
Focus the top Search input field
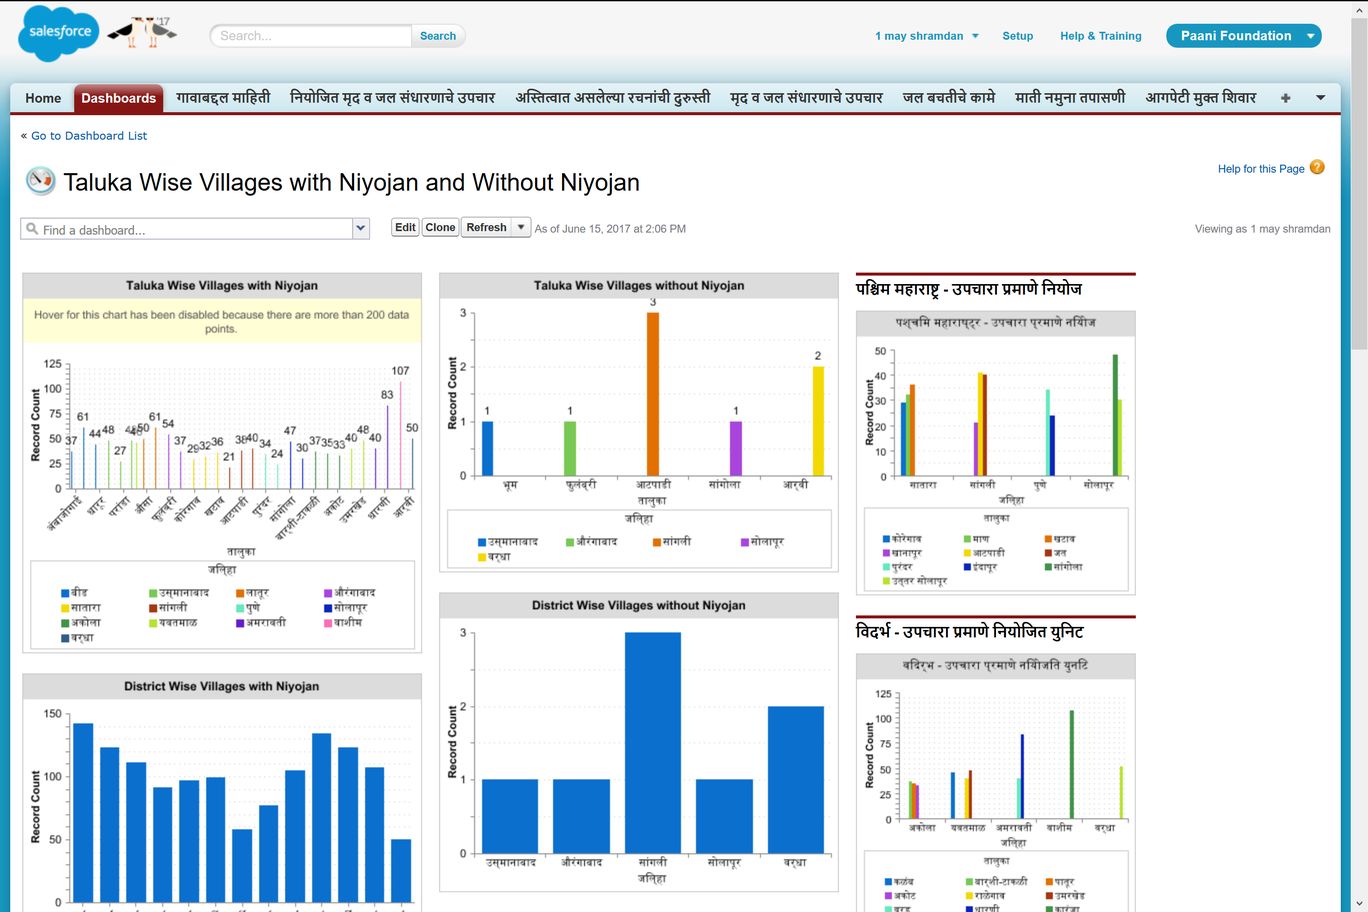pos(311,36)
